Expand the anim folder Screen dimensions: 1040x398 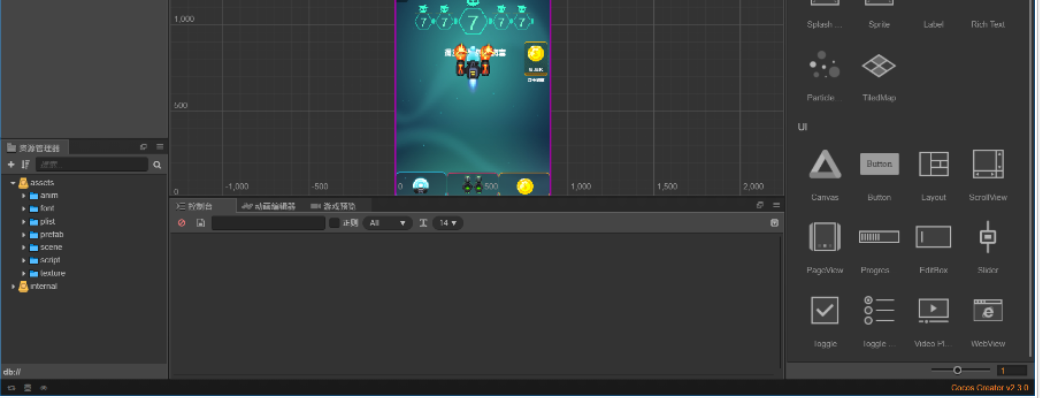click(x=24, y=196)
